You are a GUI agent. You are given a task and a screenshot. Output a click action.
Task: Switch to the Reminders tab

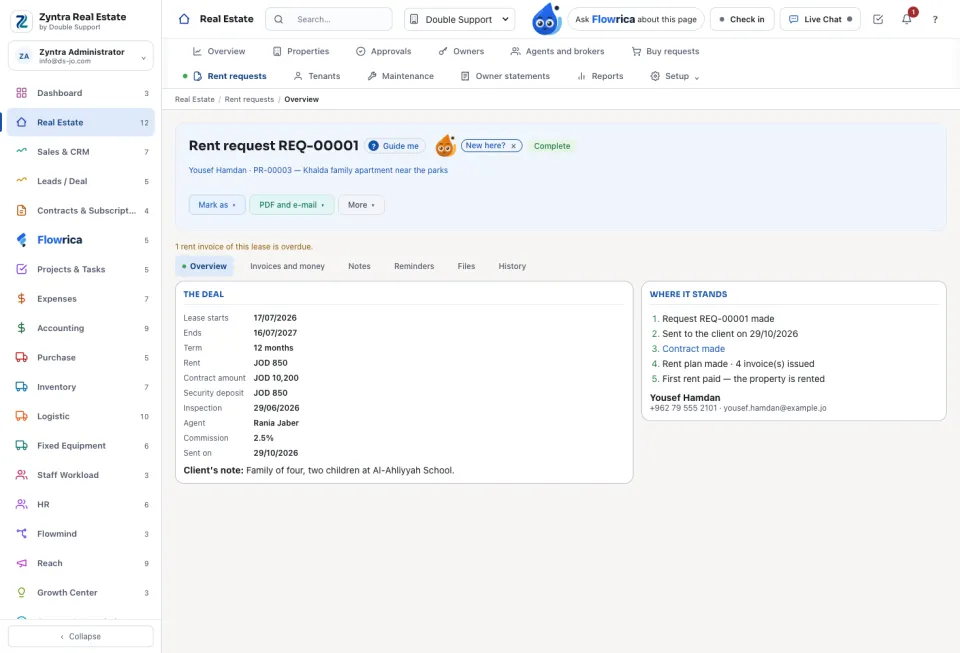pyautogui.click(x=414, y=266)
